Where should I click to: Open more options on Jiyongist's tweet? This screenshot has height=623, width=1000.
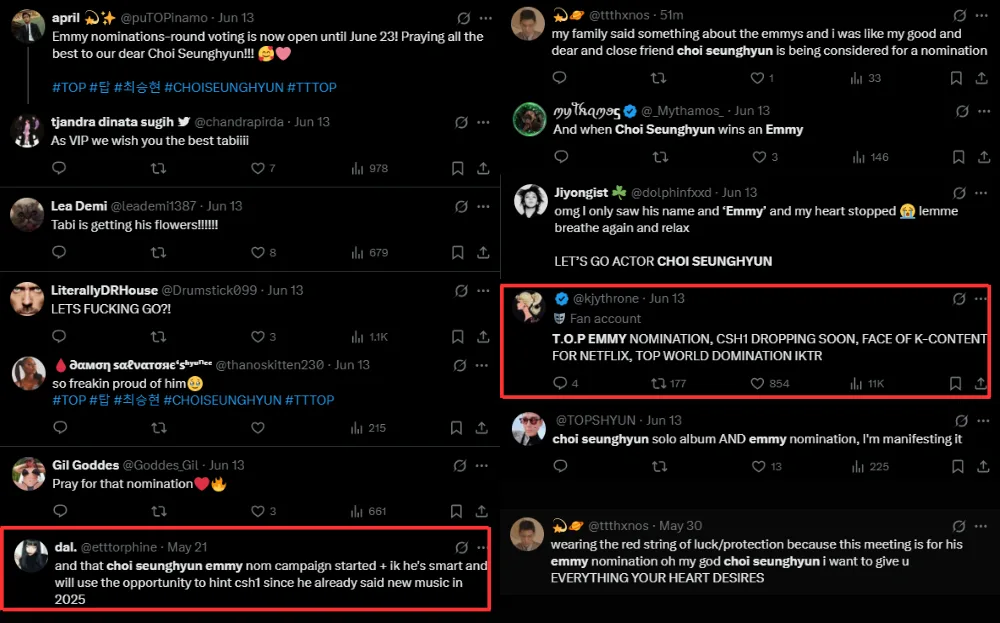pyautogui.click(x=984, y=192)
